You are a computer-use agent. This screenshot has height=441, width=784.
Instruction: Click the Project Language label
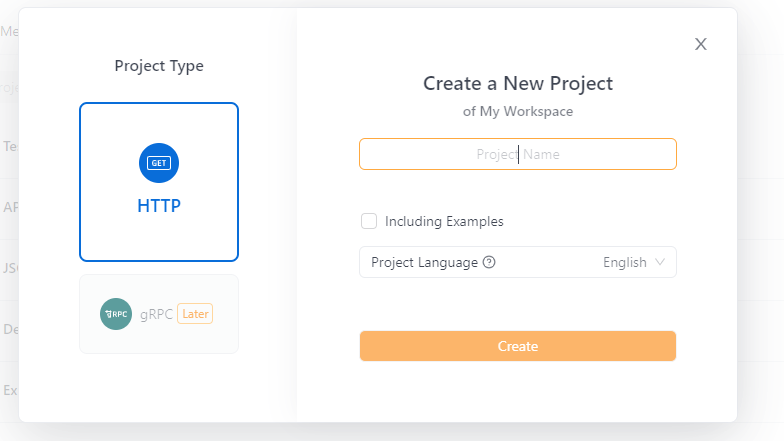pos(424,262)
